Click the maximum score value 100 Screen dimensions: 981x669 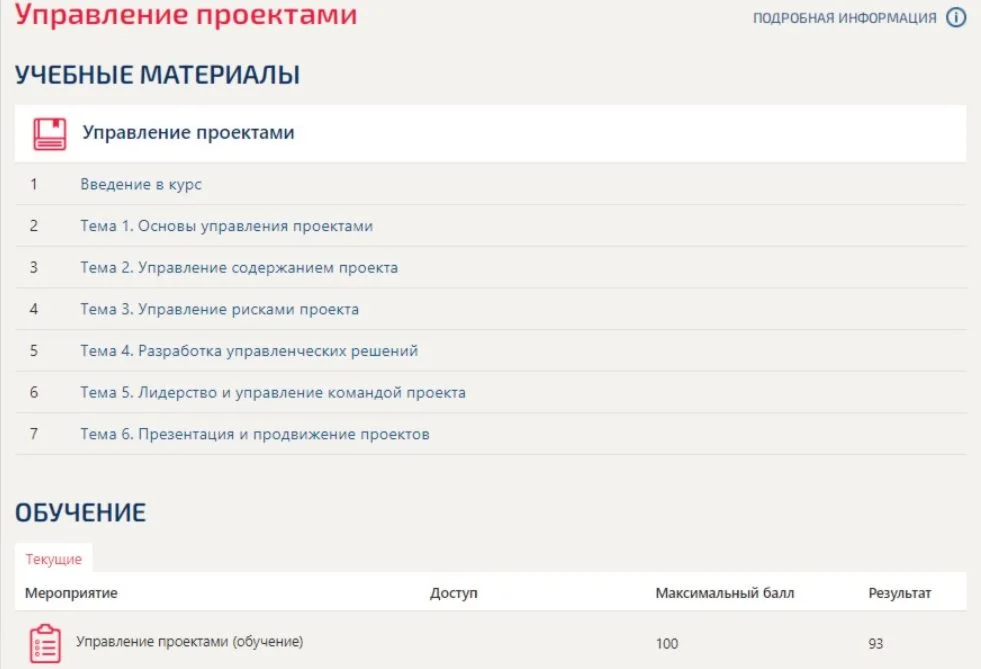pyautogui.click(x=667, y=643)
